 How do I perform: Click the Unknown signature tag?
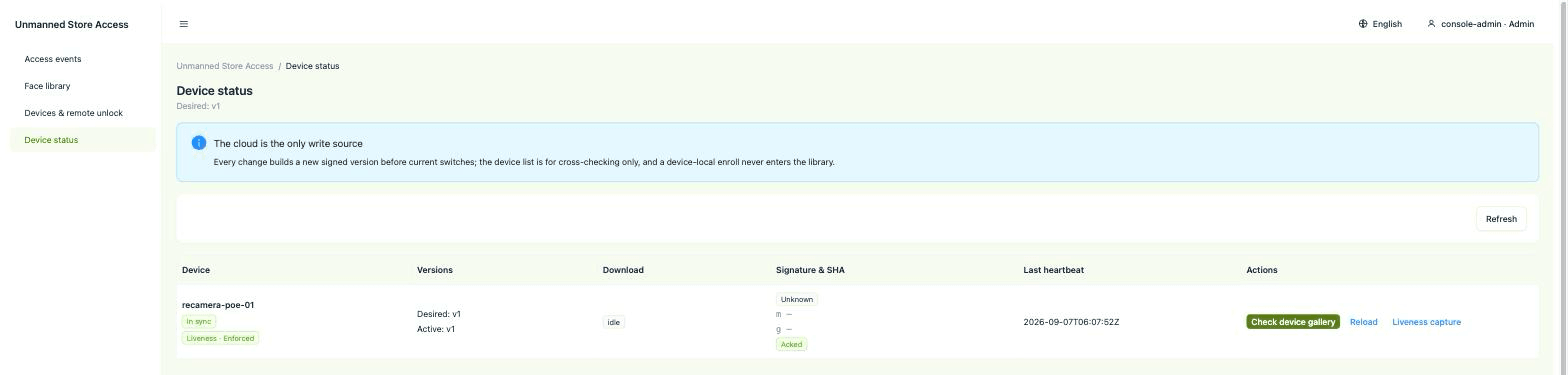797,299
